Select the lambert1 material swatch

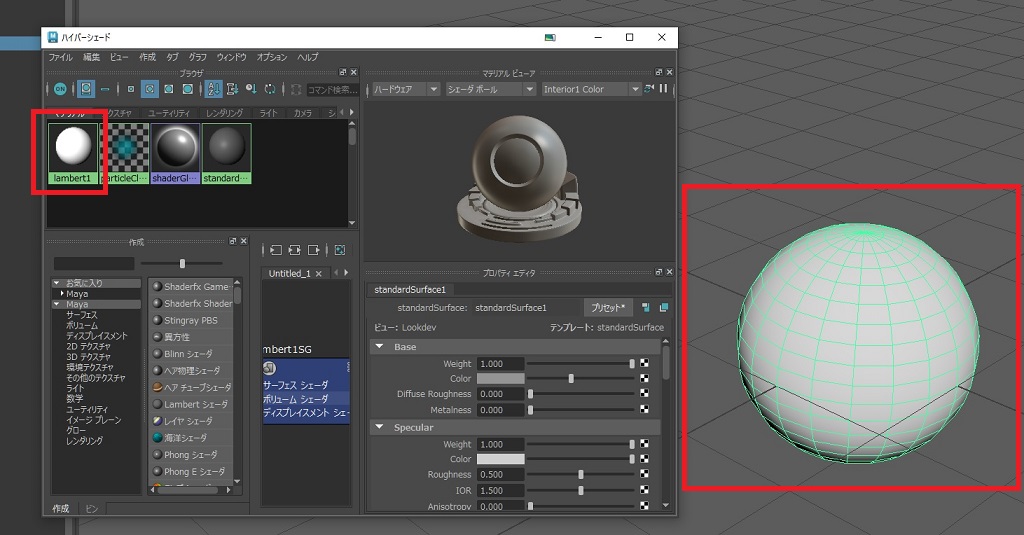[x=73, y=153]
